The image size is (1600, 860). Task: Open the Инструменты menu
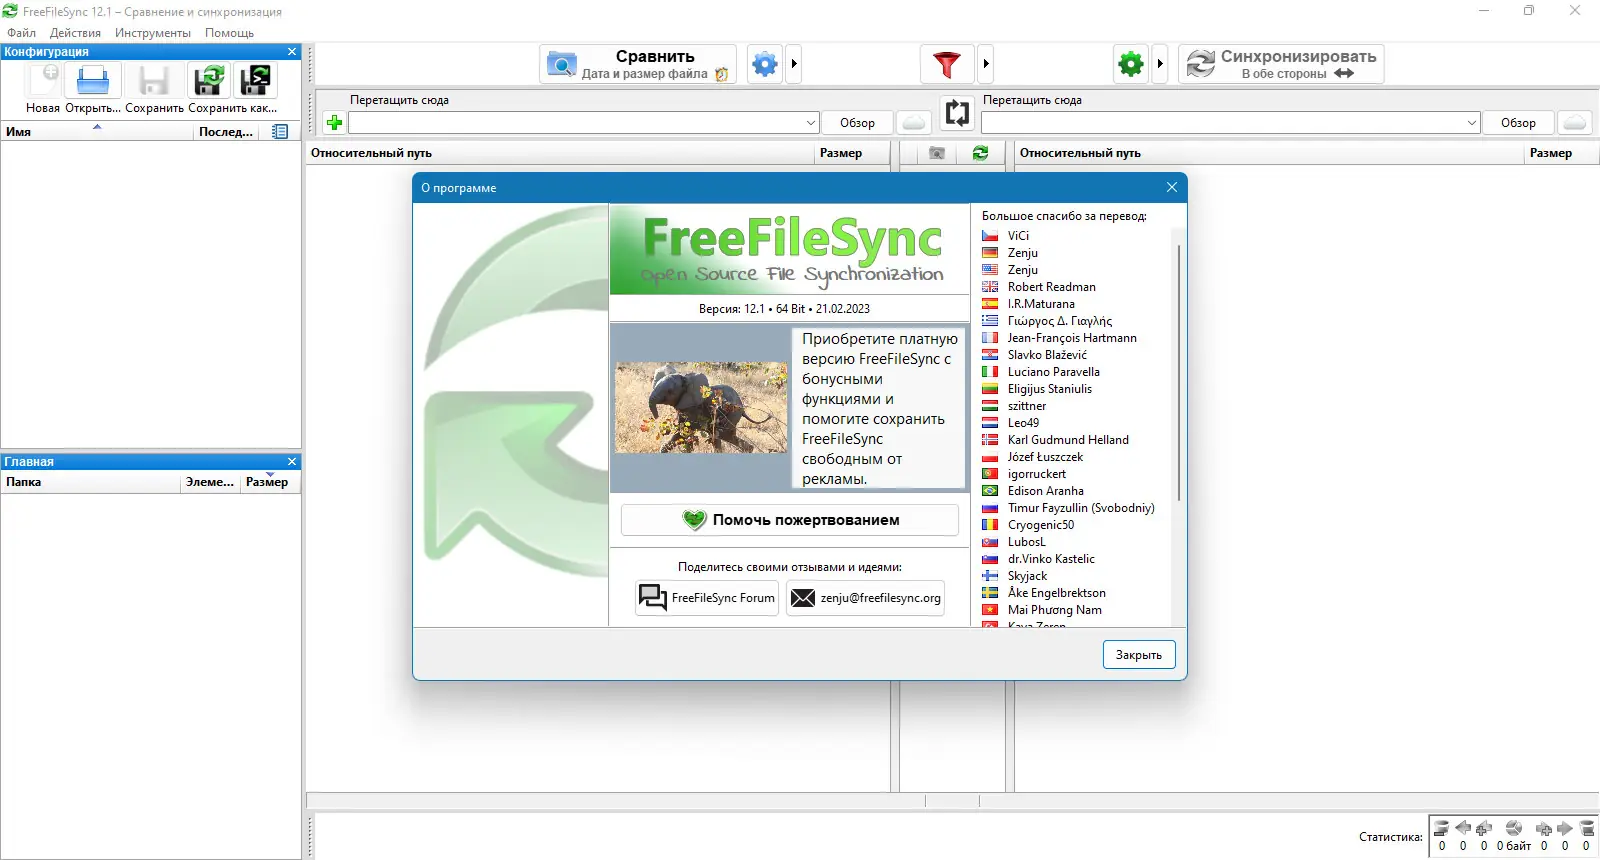pyautogui.click(x=153, y=33)
